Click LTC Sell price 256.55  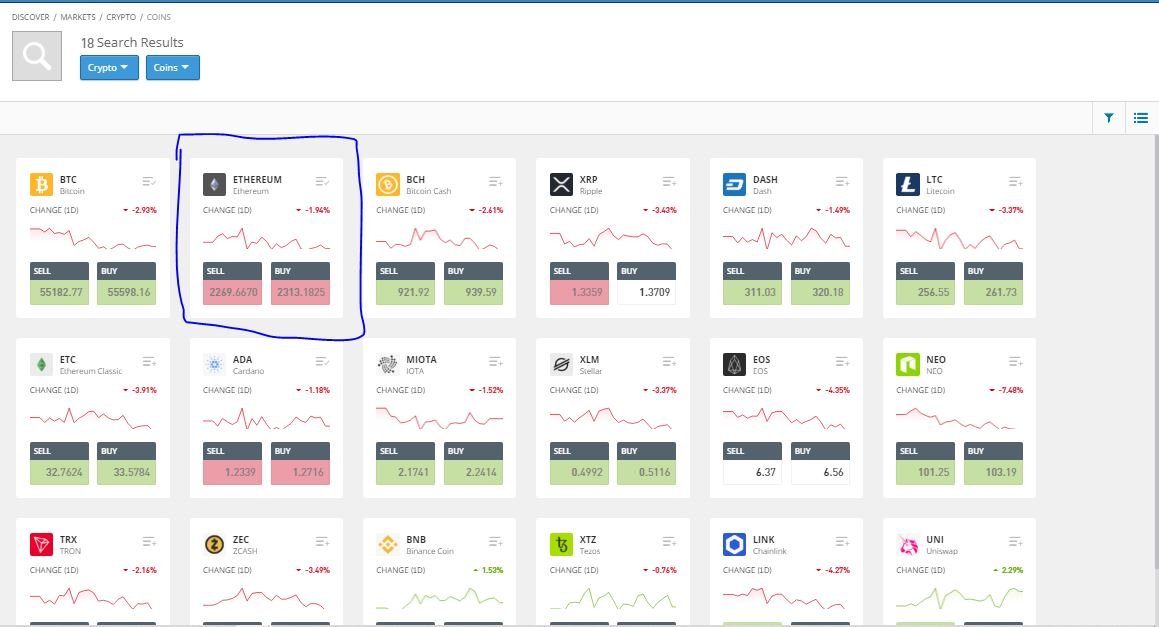[x=925, y=292]
